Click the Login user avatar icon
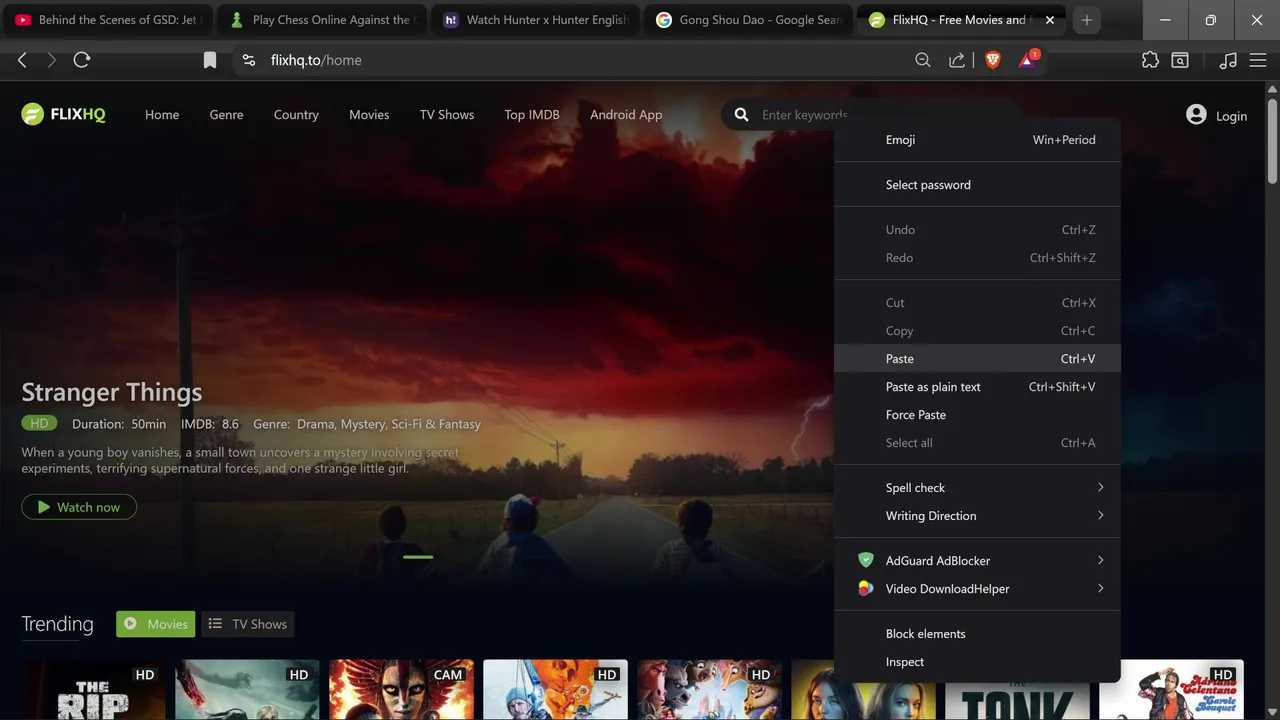The height and width of the screenshot is (720, 1280). pyautogui.click(x=1196, y=115)
